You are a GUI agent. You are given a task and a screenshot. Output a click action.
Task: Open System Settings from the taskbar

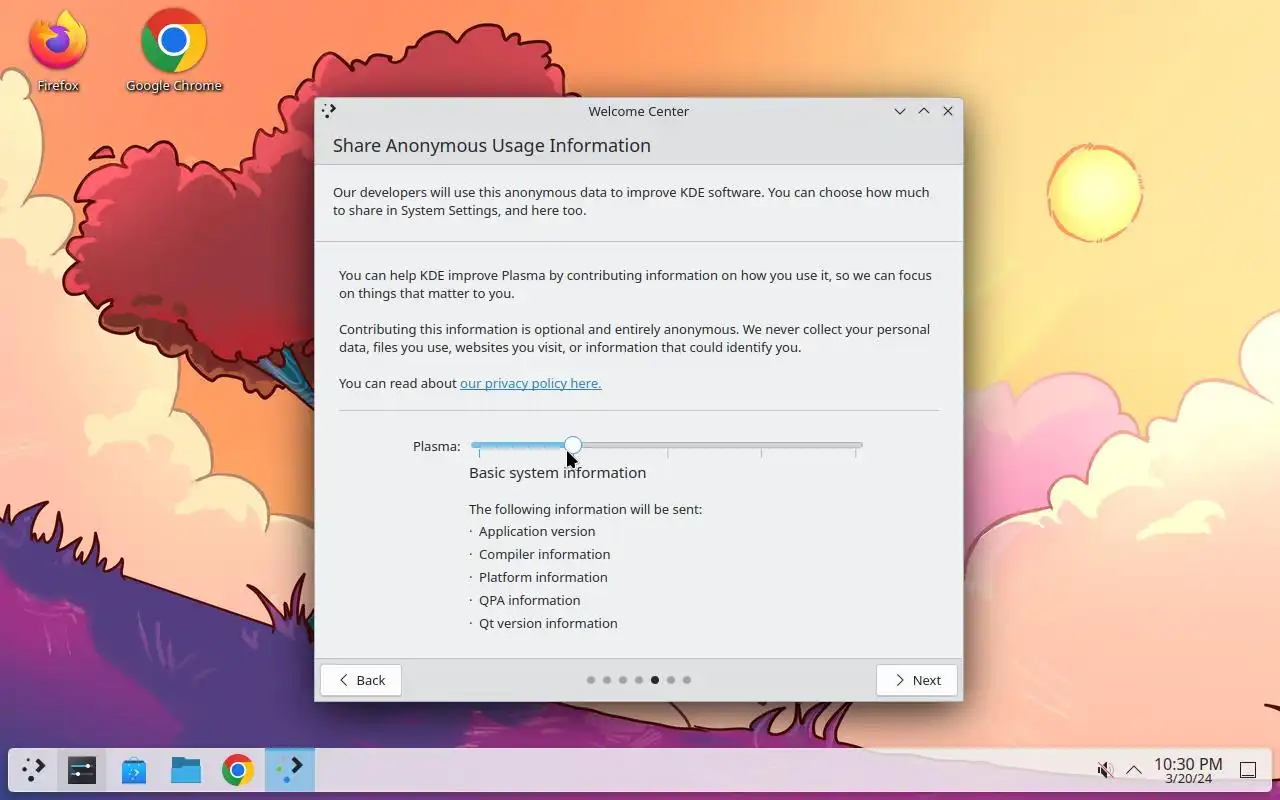pos(82,770)
